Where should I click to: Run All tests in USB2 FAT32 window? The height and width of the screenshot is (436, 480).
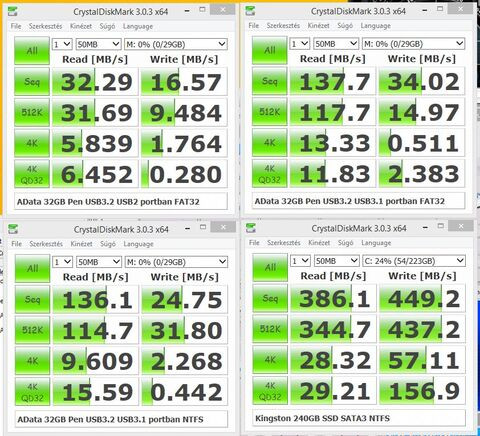[32, 51]
